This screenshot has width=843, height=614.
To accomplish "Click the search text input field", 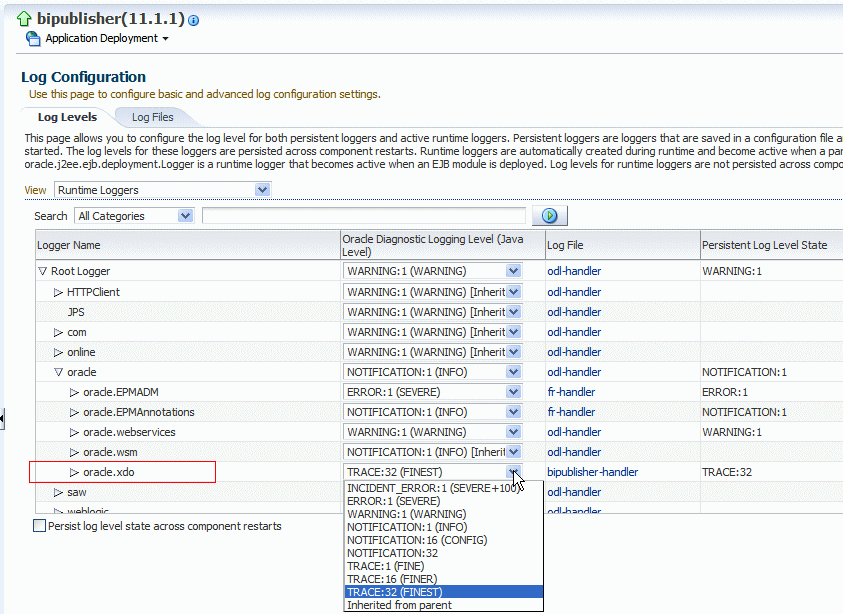I will [363, 216].
